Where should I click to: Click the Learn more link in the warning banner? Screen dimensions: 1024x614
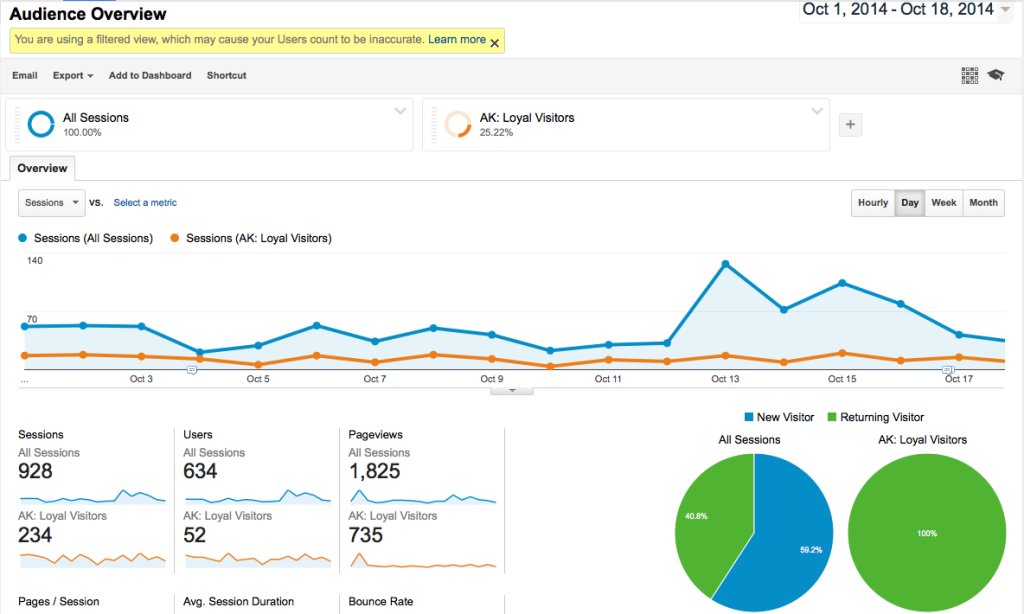(457, 40)
